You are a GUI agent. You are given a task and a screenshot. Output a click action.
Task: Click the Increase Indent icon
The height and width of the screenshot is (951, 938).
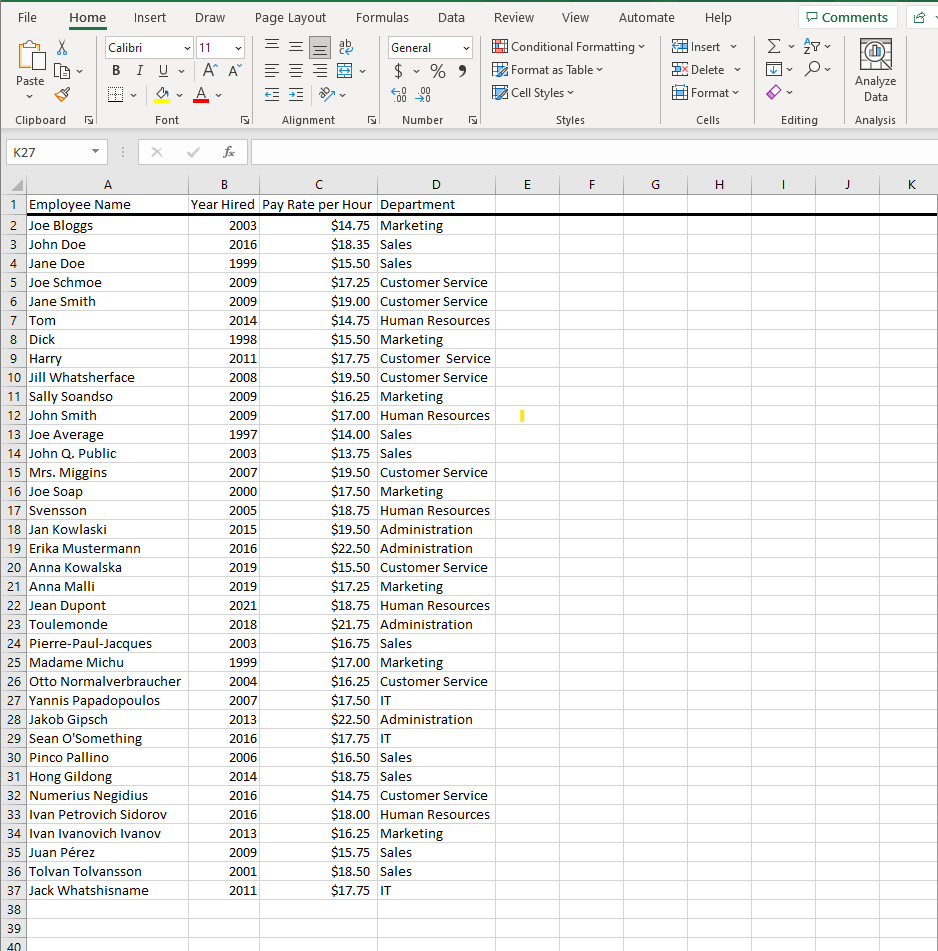click(x=297, y=94)
